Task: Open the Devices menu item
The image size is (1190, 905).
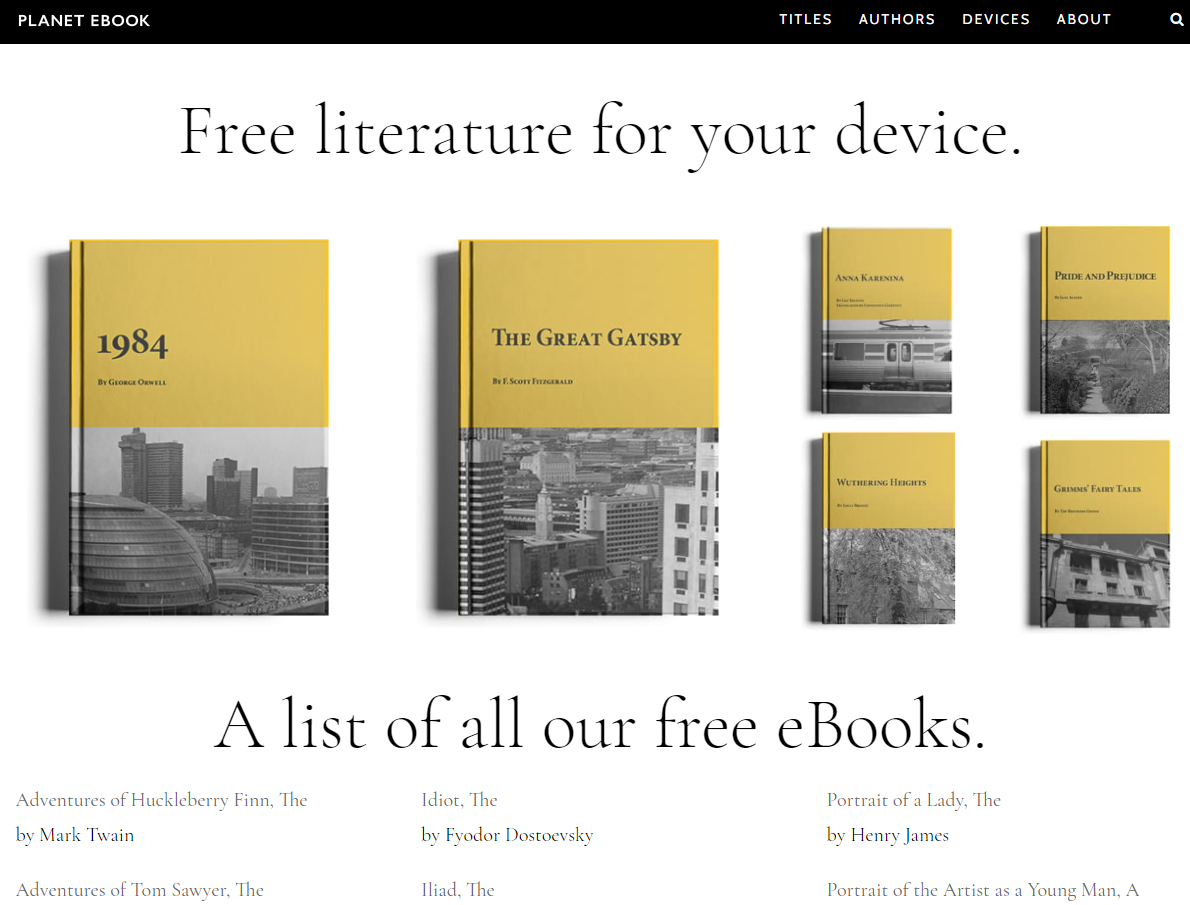Action: [996, 20]
